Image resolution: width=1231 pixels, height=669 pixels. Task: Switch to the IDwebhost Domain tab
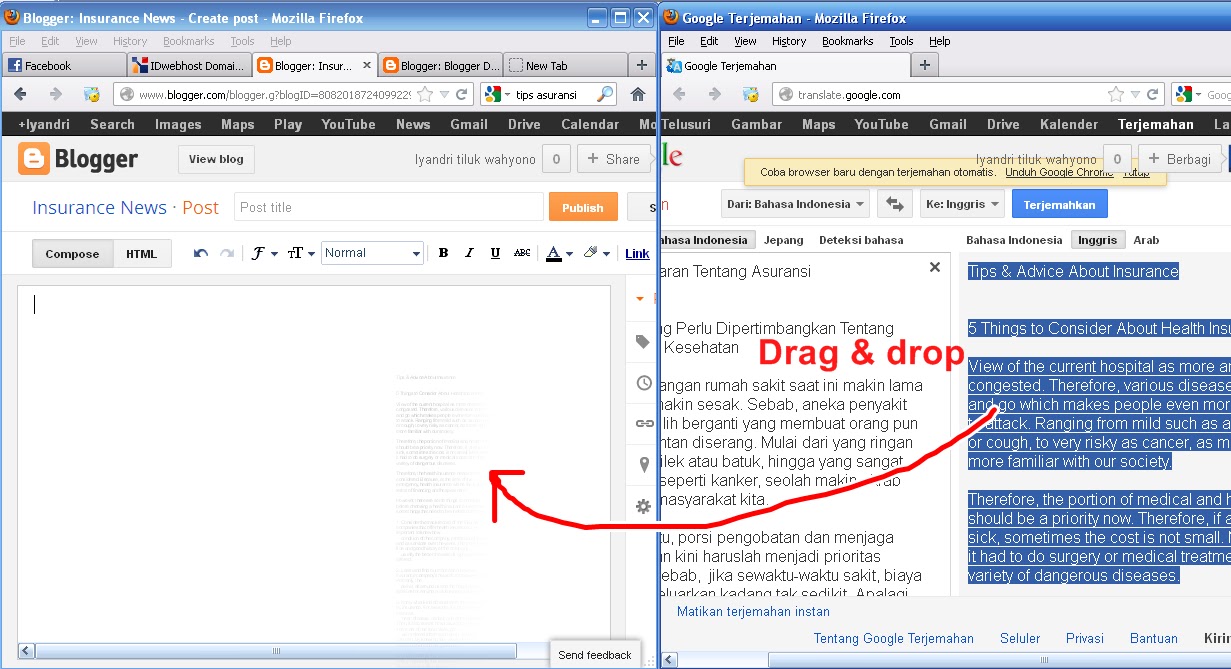[189, 66]
